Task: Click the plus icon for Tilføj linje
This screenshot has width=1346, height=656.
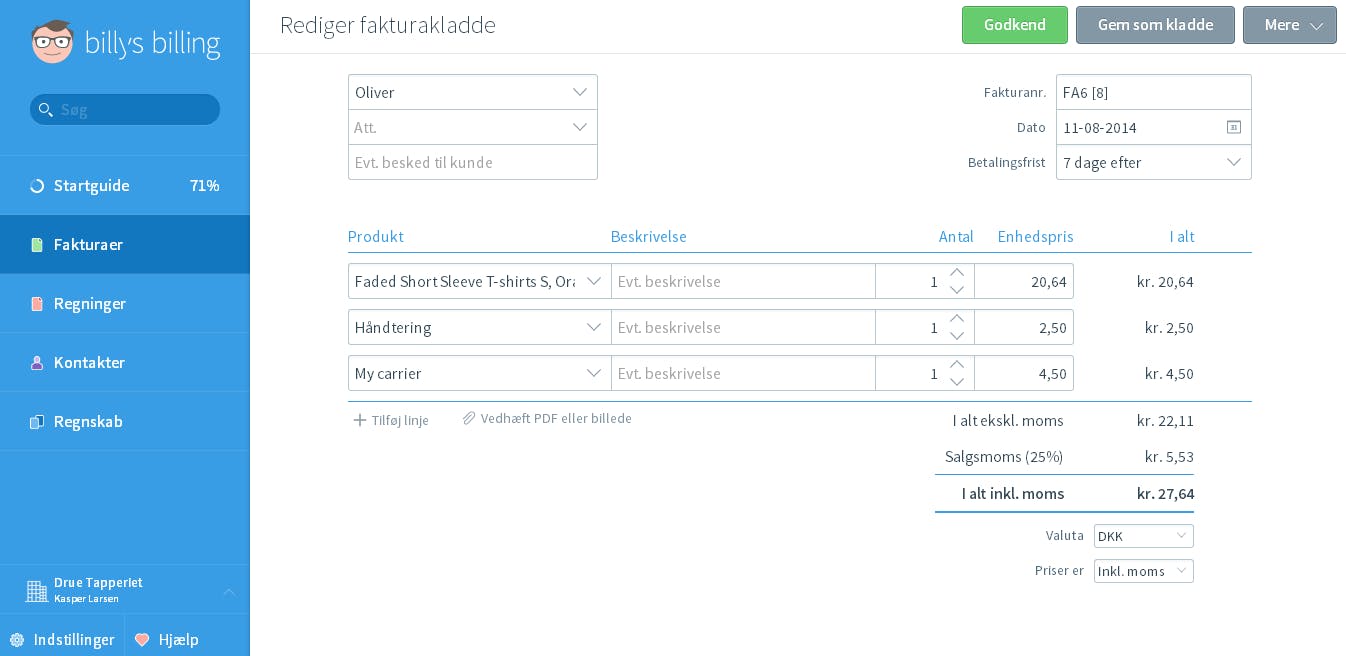Action: pos(360,420)
